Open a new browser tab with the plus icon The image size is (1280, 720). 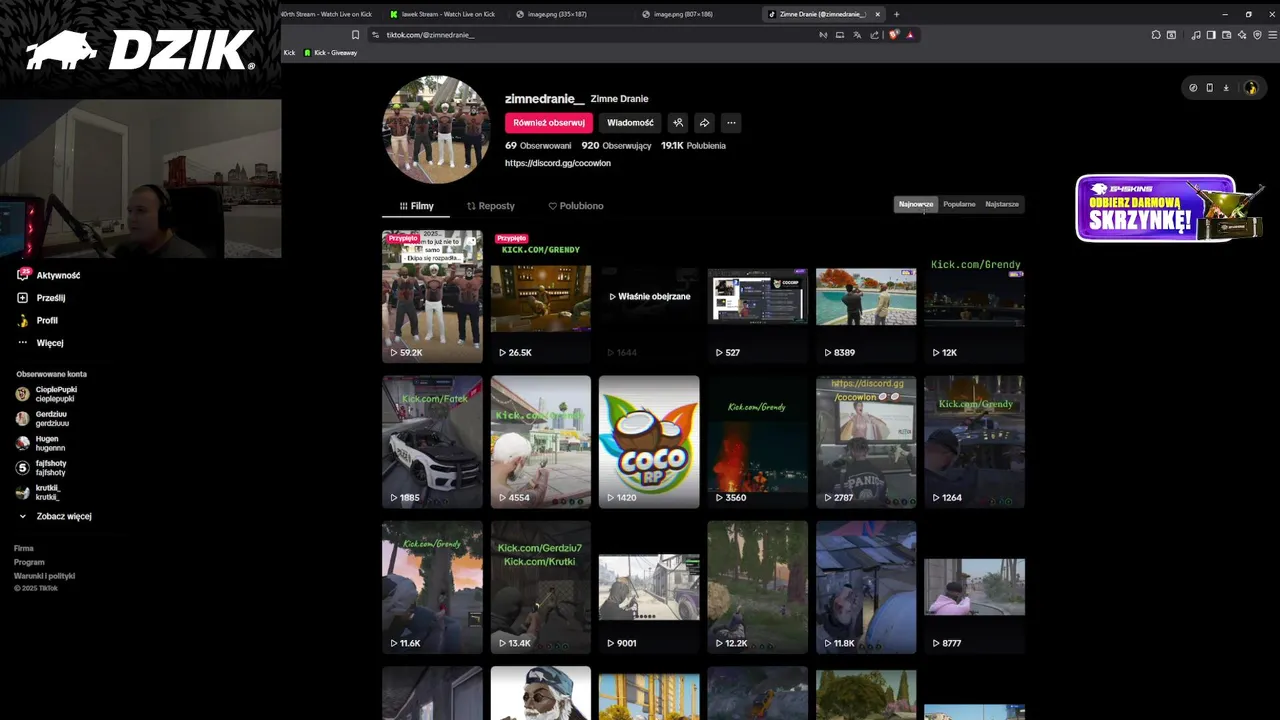click(x=896, y=14)
